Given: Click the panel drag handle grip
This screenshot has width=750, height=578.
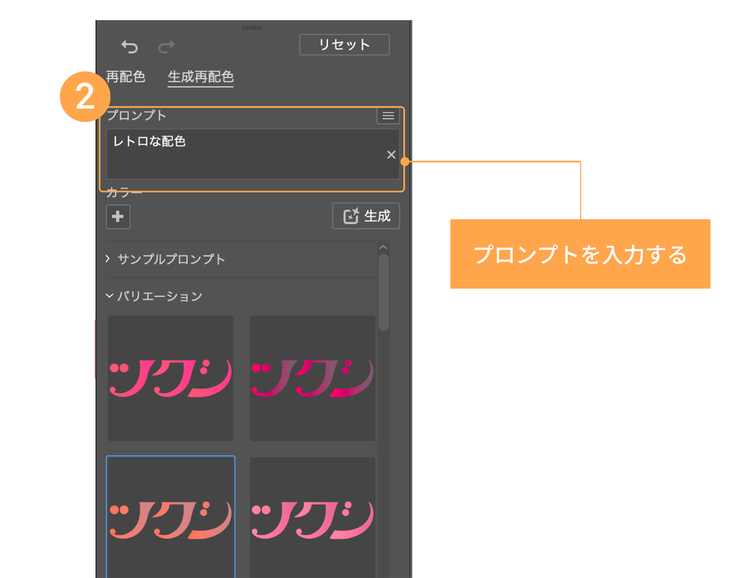Looking at the screenshot, I should coord(253,28).
